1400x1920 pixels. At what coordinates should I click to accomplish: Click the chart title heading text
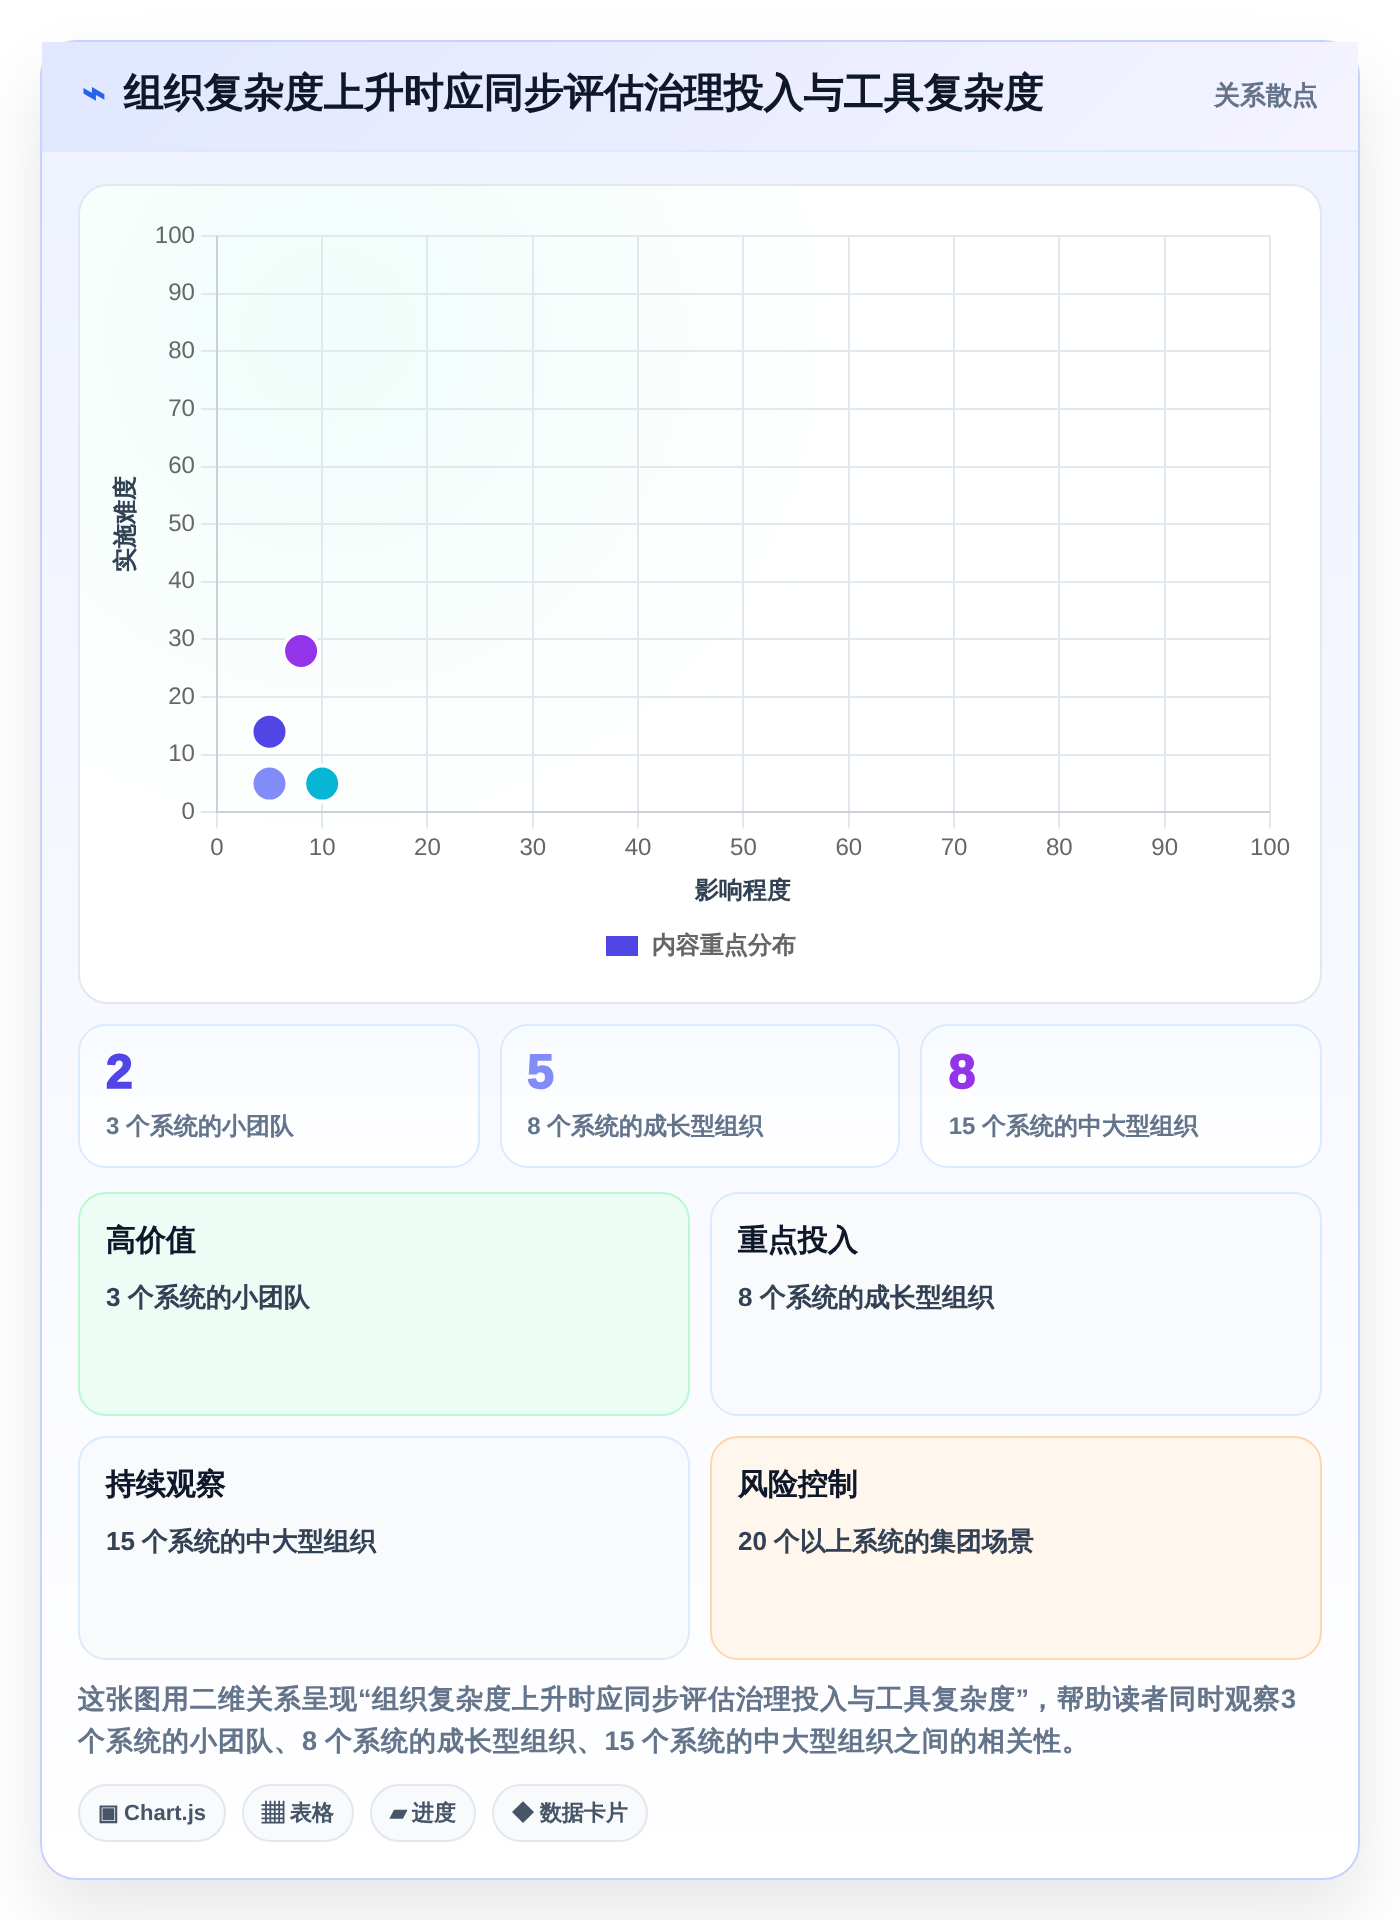coord(583,94)
